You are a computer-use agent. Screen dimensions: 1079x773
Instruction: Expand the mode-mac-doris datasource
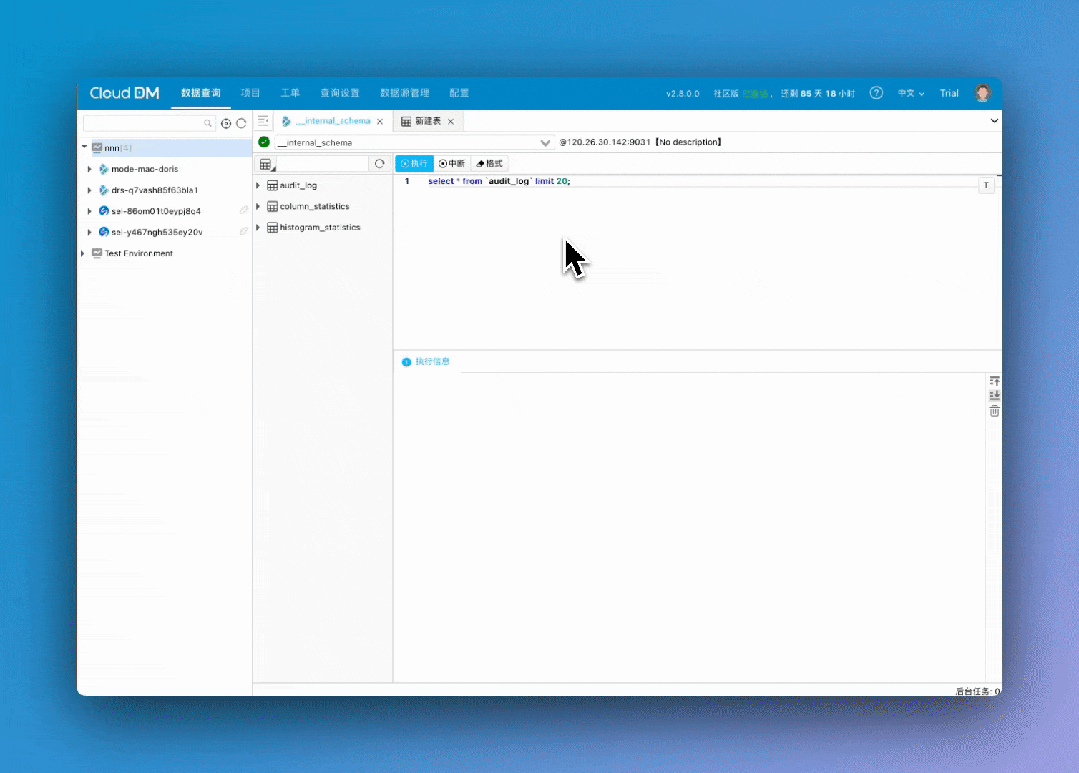click(x=89, y=169)
